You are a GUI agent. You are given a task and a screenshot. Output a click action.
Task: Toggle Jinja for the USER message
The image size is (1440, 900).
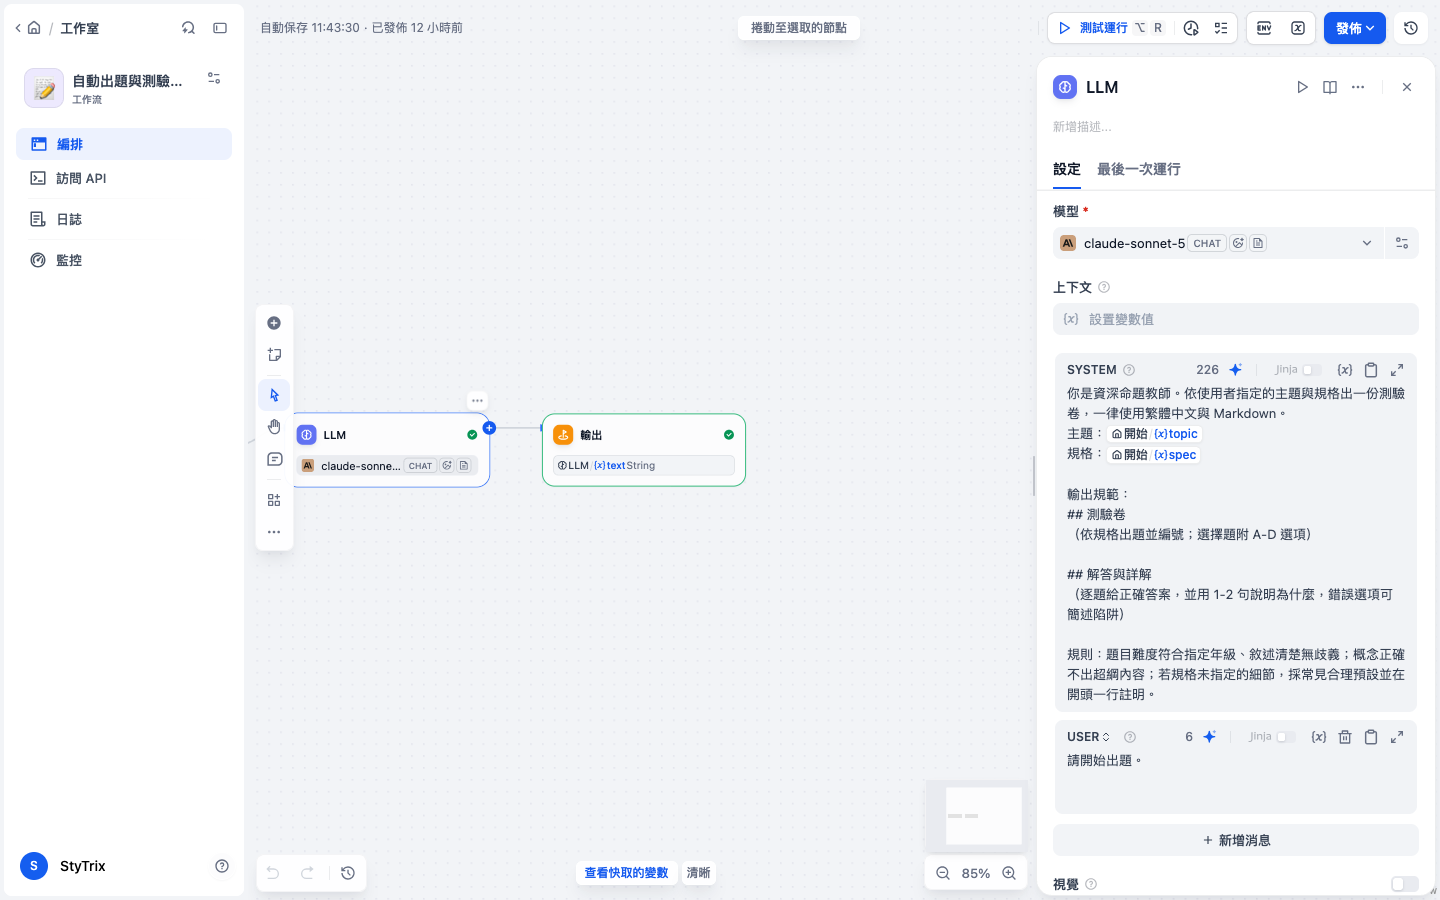click(1286, 737)
